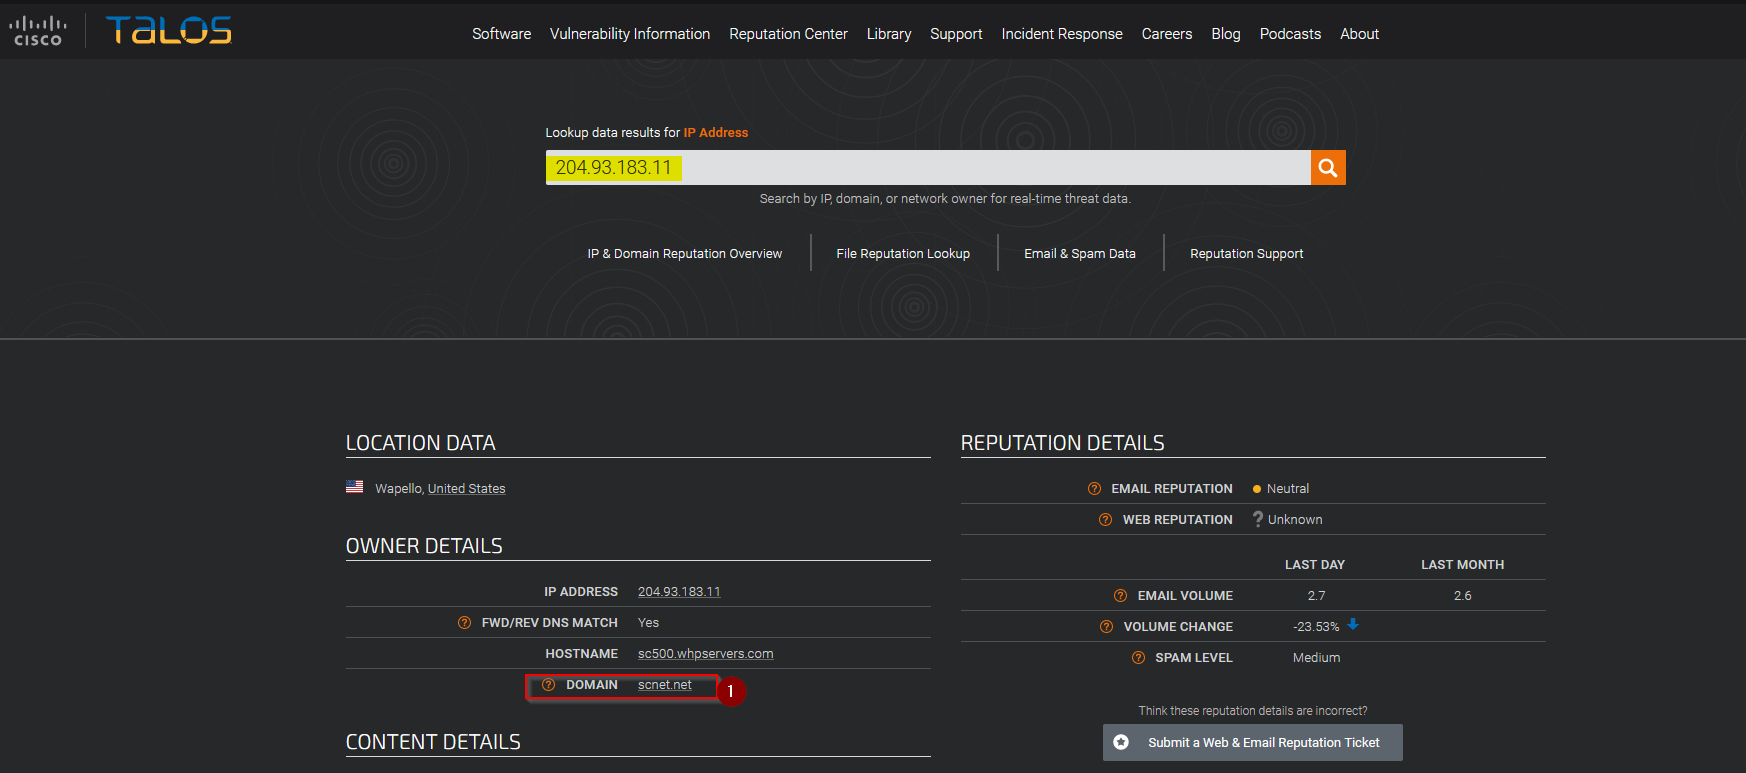Screen dimensions: 1746x773
Task: Click the help icon next to WEB REPUTATION
Action: [1105, 520]
